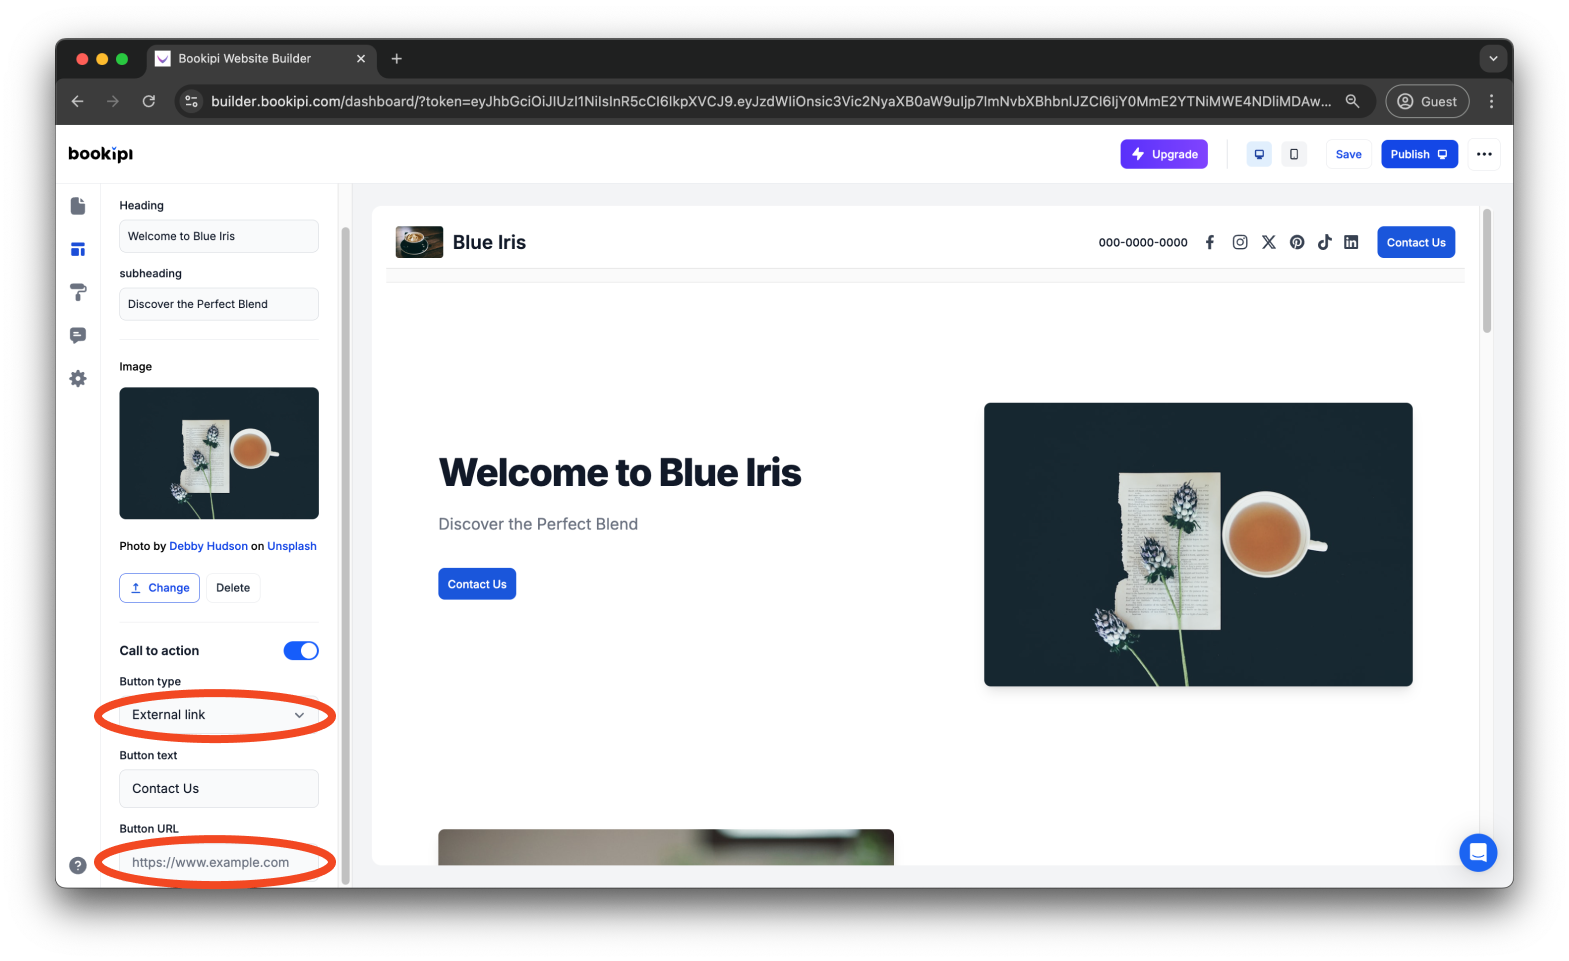Click the left panel scrollbar

click(345, 555)
